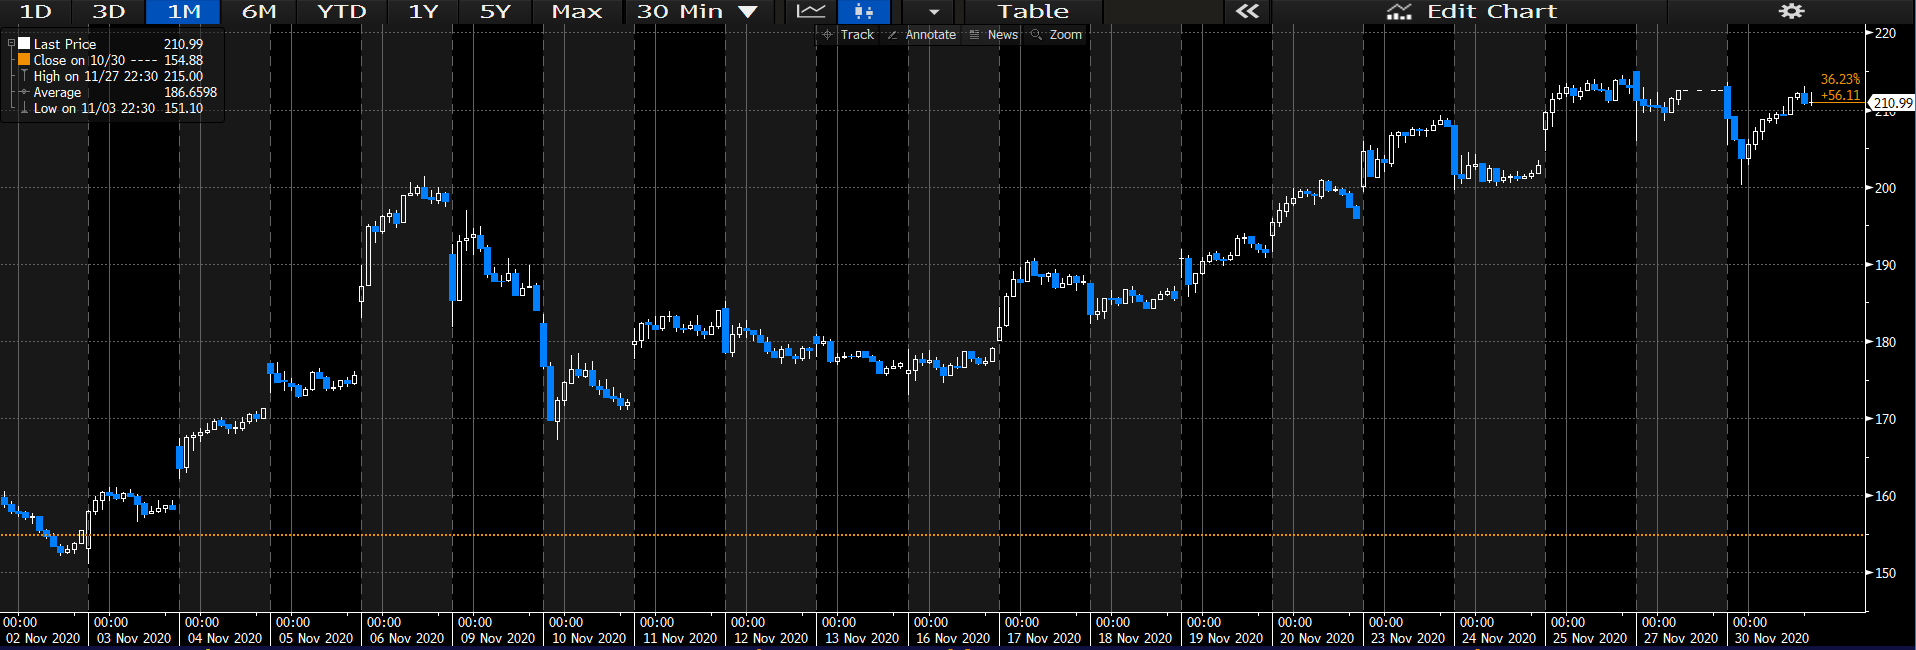Click the 210.99 last price axis marker
The height and width of the screenshot is (650, 1916).
coord(1892,103)
